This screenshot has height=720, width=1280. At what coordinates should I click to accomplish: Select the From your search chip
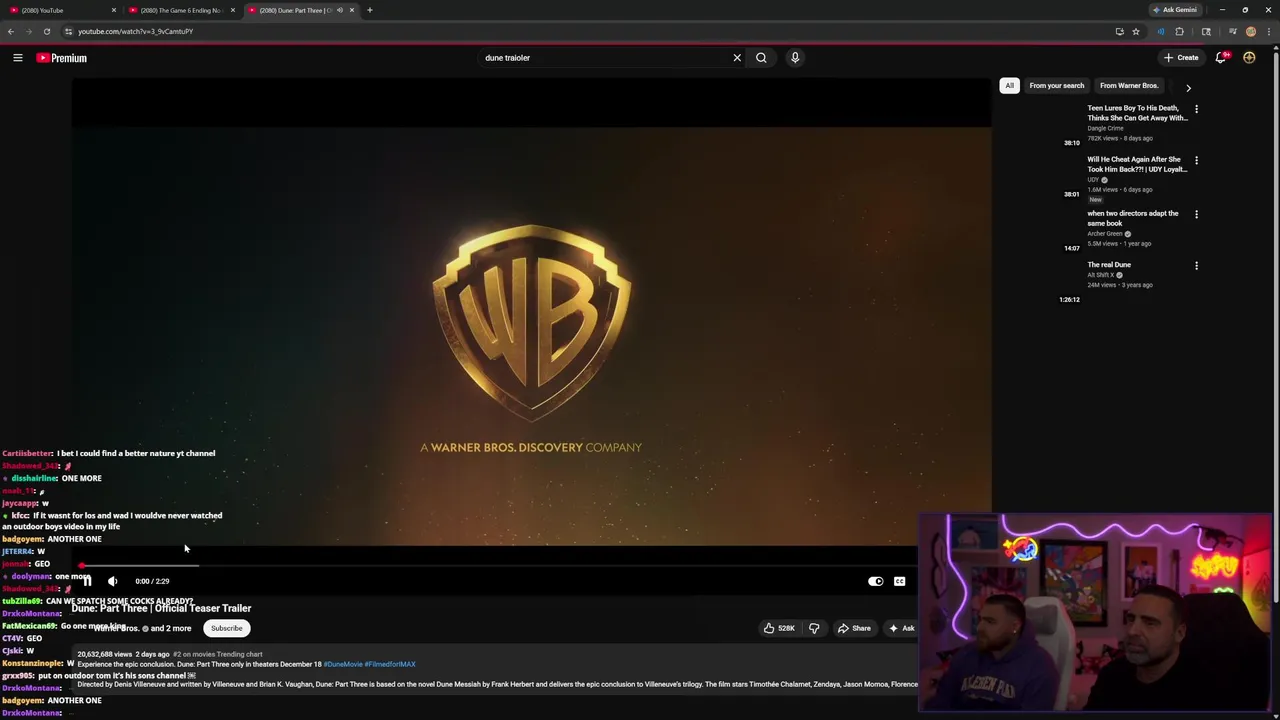click(x=1057, y=86)
